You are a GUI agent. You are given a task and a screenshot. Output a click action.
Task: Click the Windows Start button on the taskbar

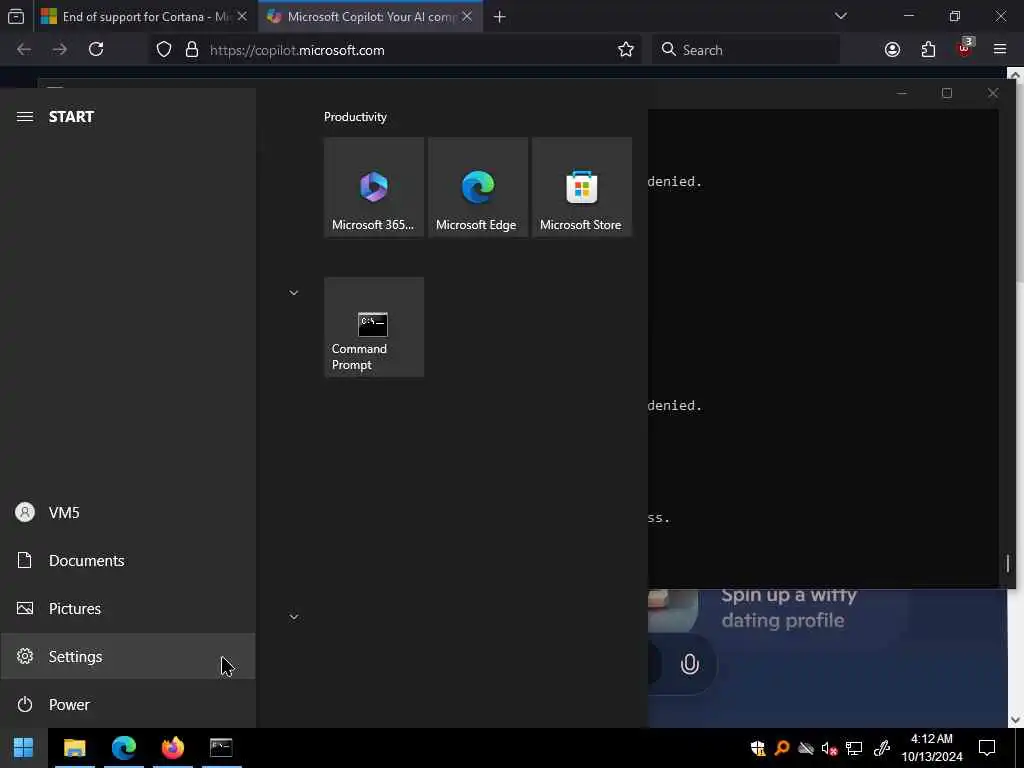pos(24,748)
